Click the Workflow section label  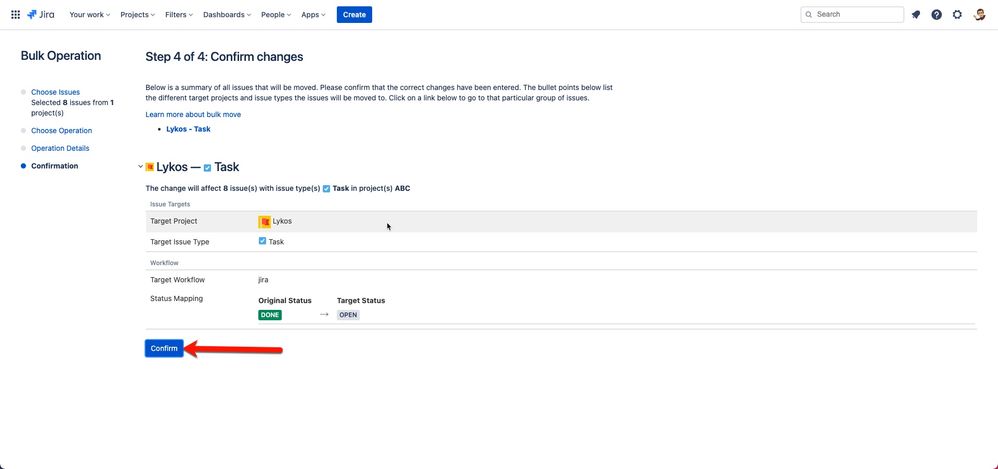[x=163, y=263]
